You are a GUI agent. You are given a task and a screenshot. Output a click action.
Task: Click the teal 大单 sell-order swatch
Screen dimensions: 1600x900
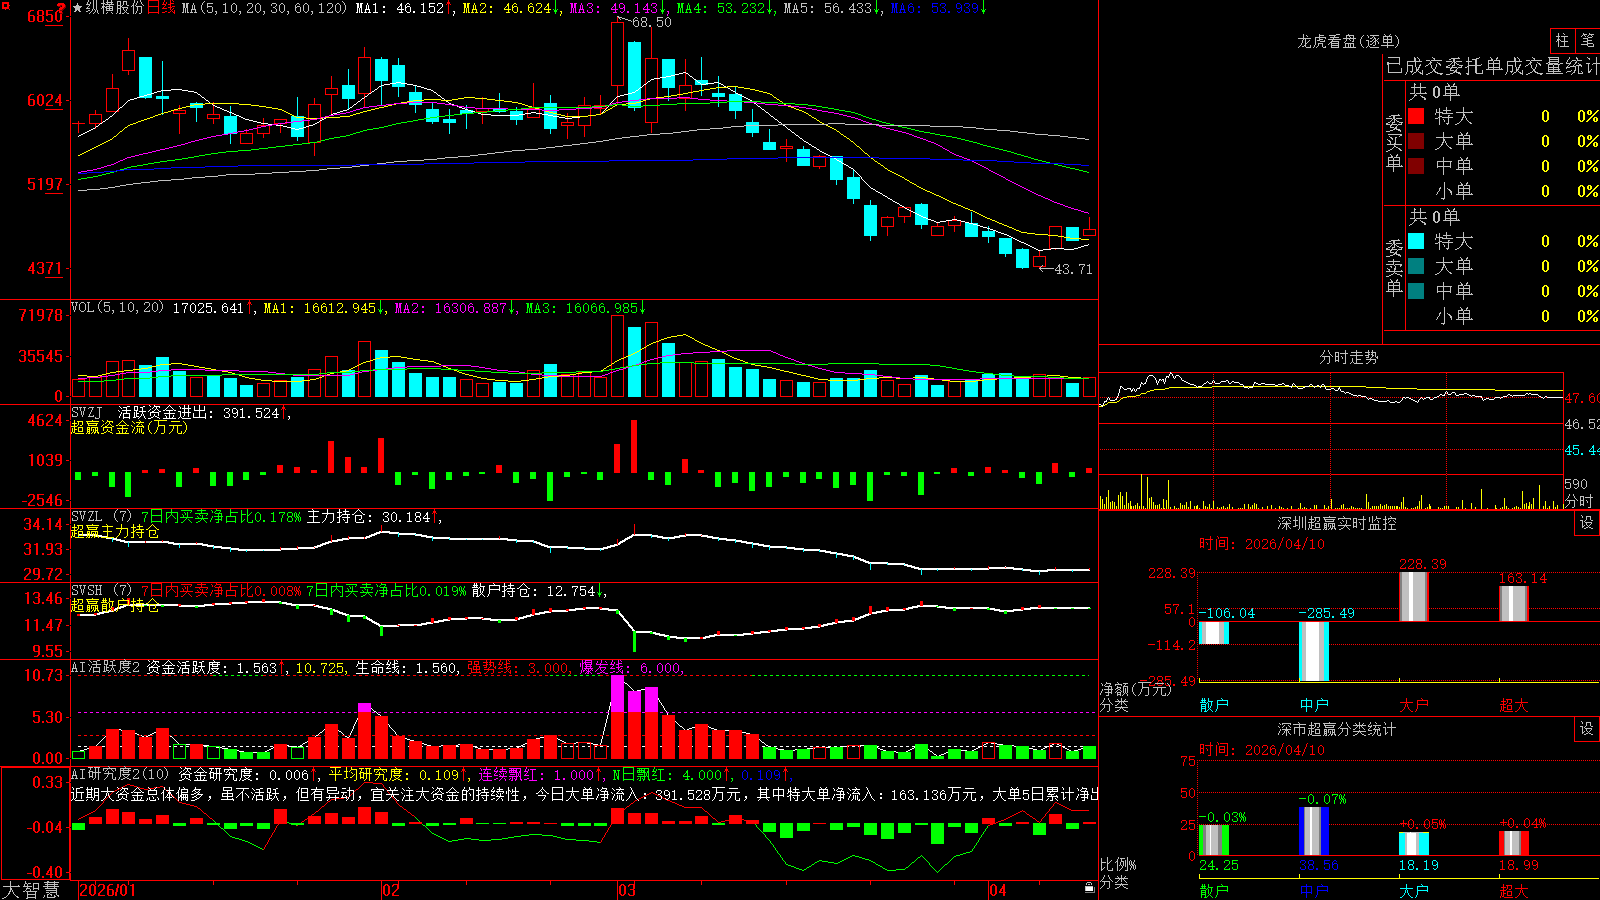(1416, 266)
